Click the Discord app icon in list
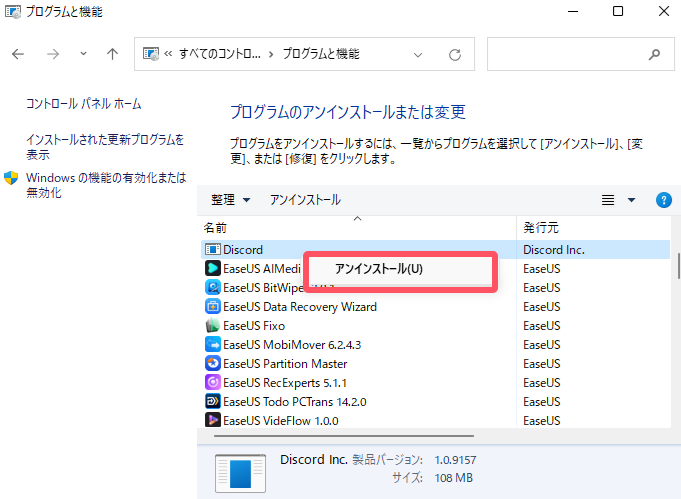Screen dimensions: 681x499 coord(212,250)
